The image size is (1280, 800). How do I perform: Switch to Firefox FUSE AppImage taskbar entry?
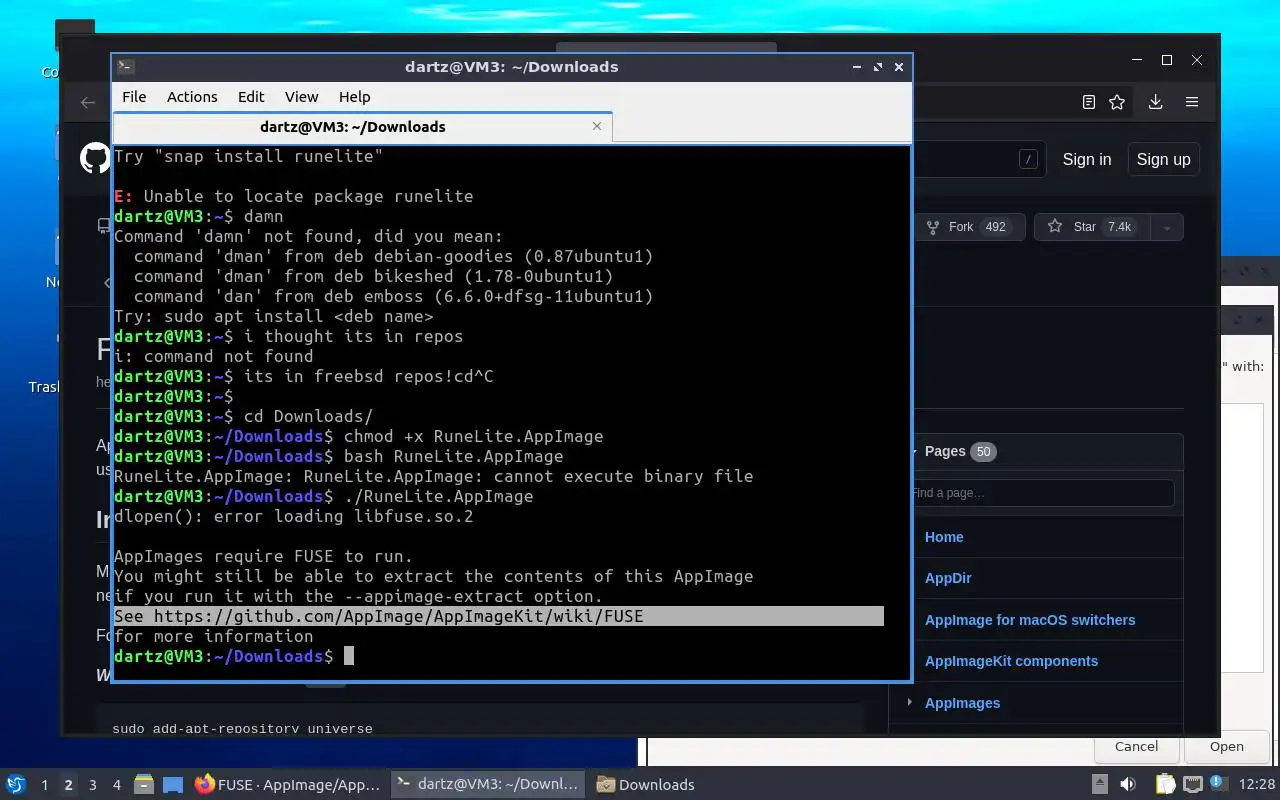pos(288,785)
